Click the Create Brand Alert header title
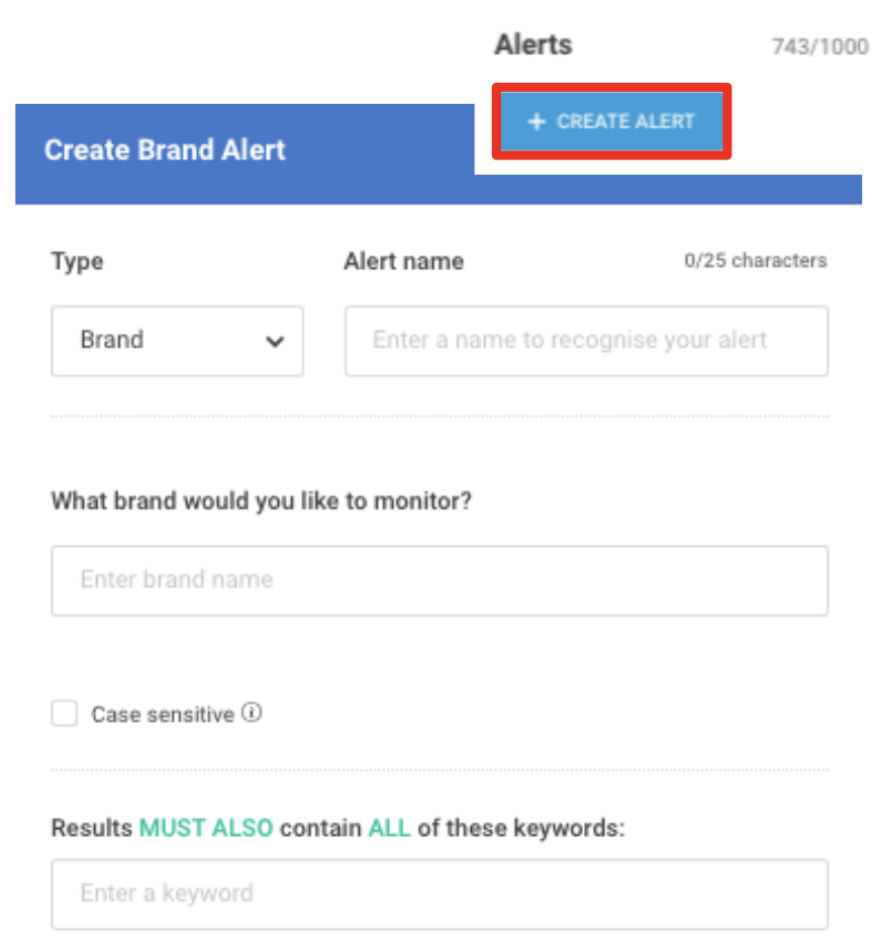Screen dimensions: 884x950 tap(165, 150)
